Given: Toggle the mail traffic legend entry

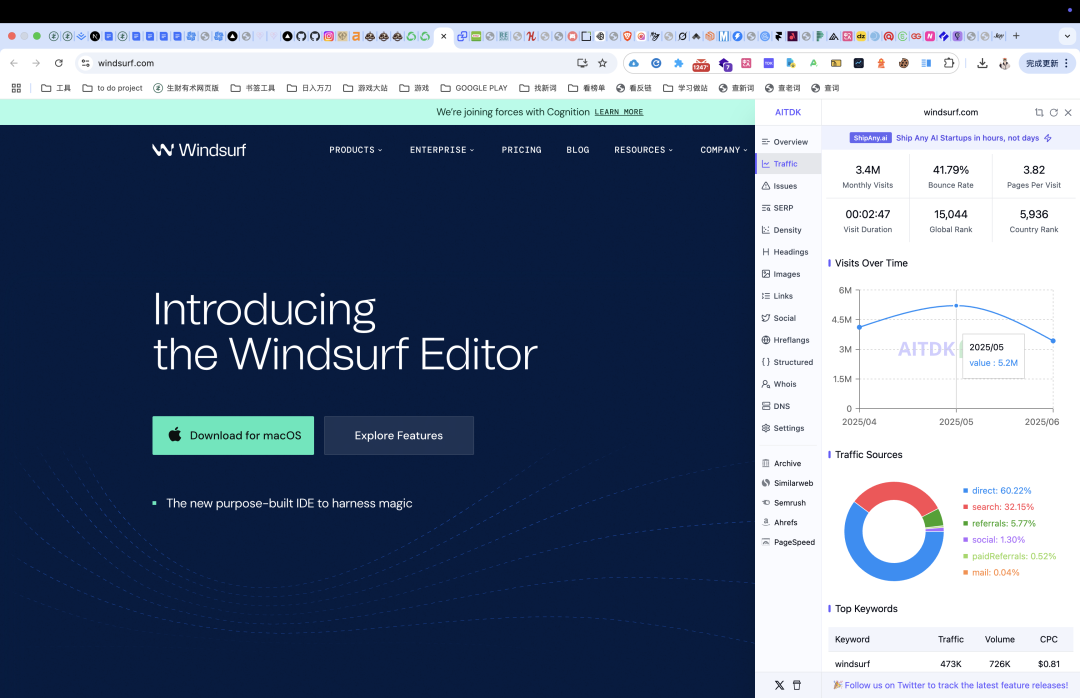Looking at the screenshot, I should pos(991,573).
